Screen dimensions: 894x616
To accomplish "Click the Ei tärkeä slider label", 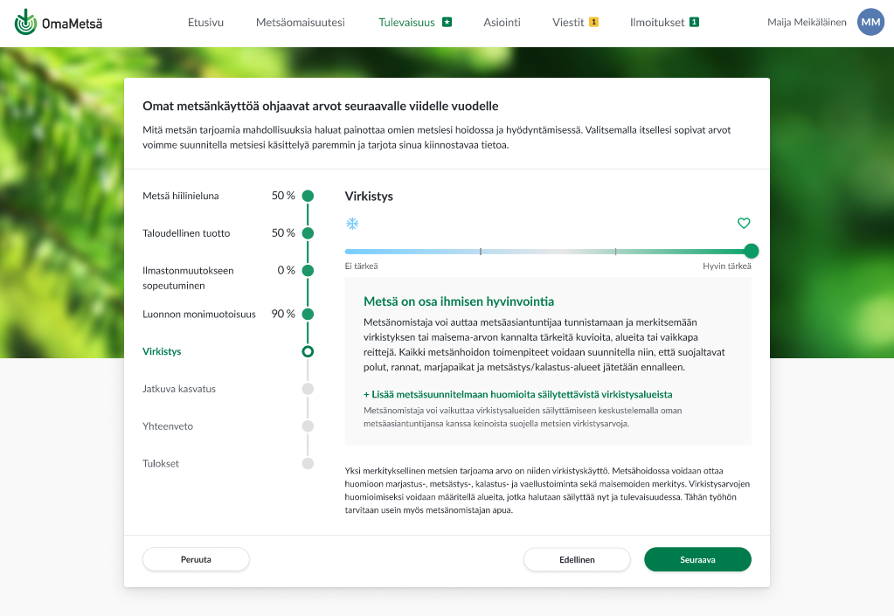I will (x=361, y=266).
